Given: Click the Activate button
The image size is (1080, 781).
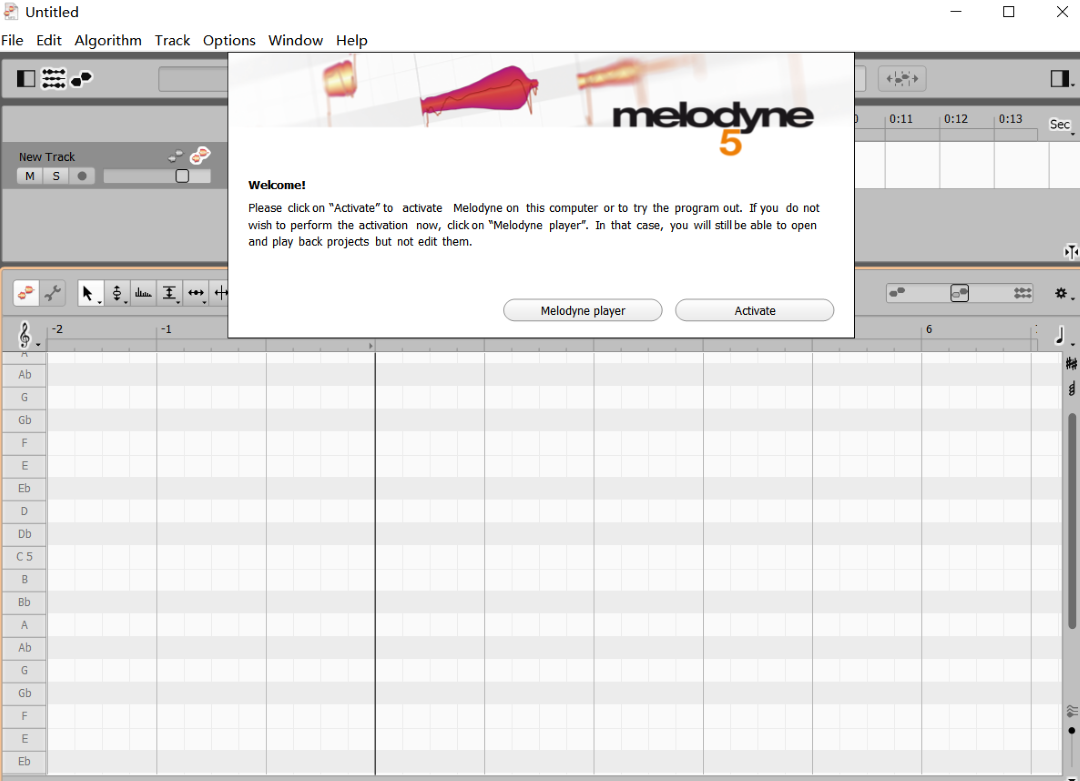Looking at the screenshot, I should click(754, 311).
